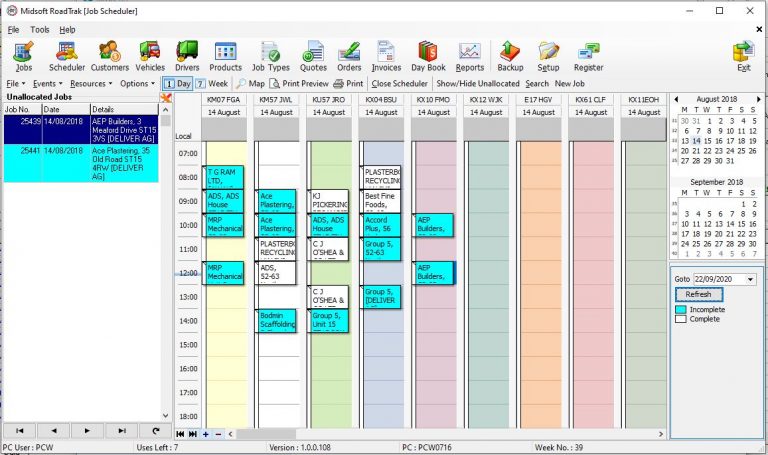Open Print Preview of schedule
The height and width of the screenshot is (455, 768).
click(x=299, y=84)
